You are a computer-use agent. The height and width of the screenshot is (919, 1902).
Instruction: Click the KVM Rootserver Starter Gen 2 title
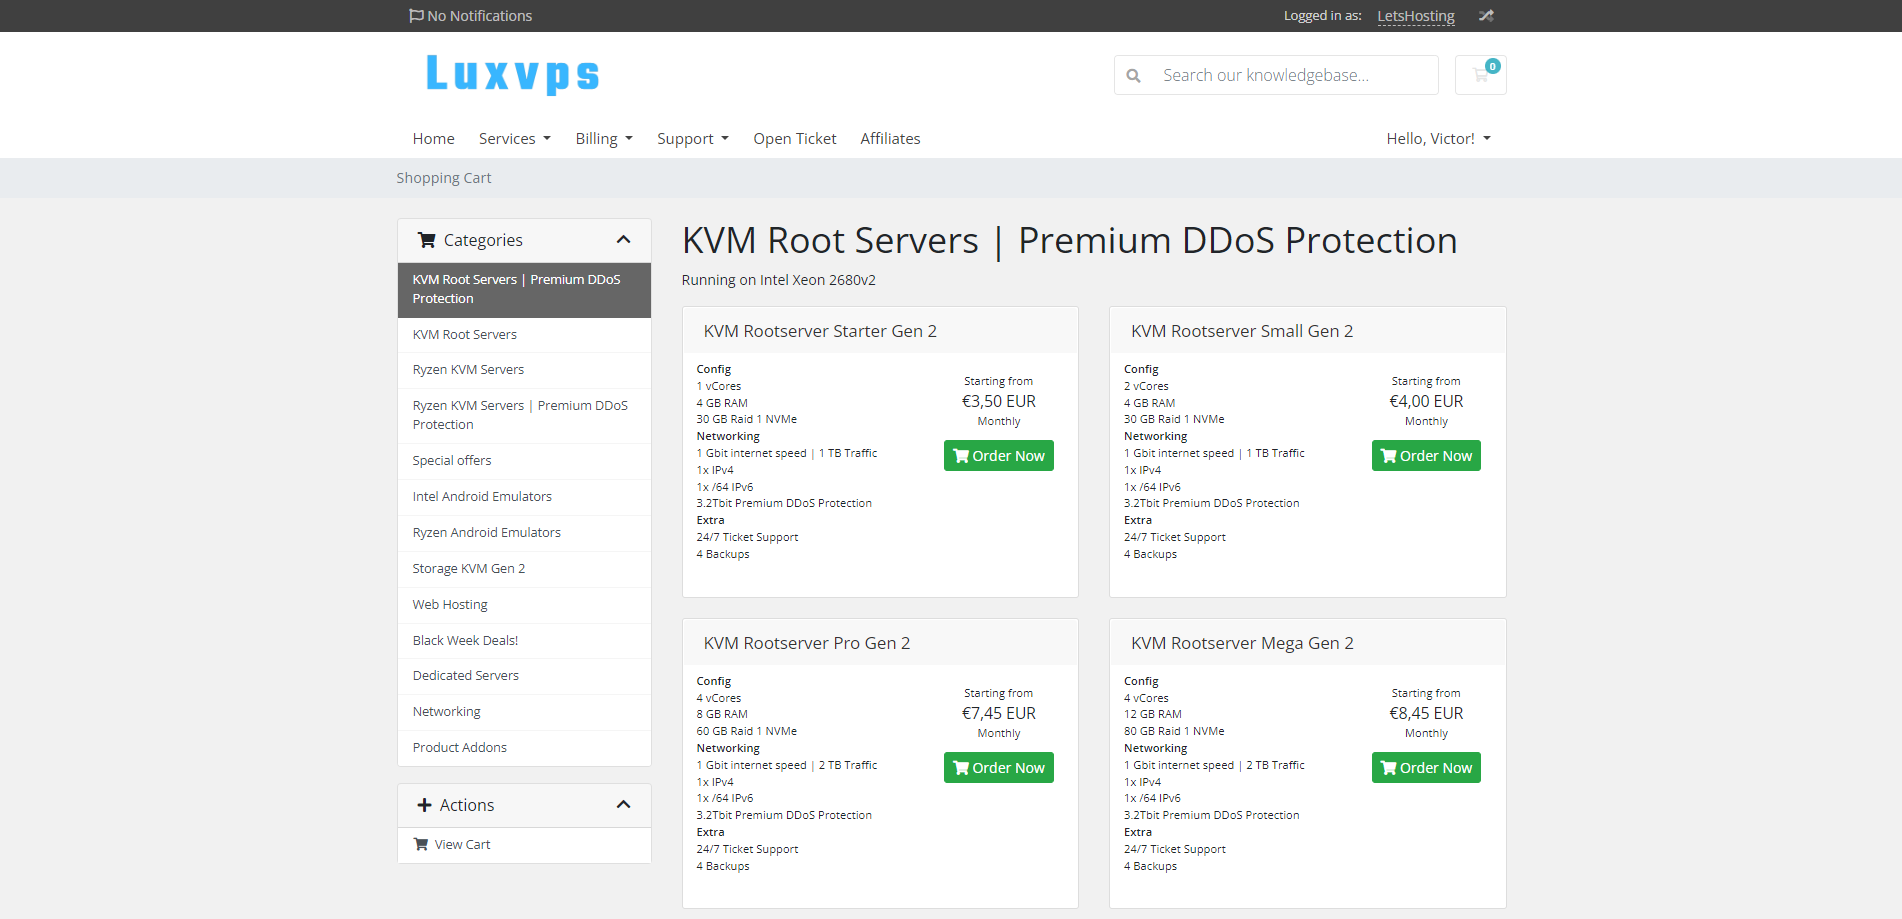(820, 331)
